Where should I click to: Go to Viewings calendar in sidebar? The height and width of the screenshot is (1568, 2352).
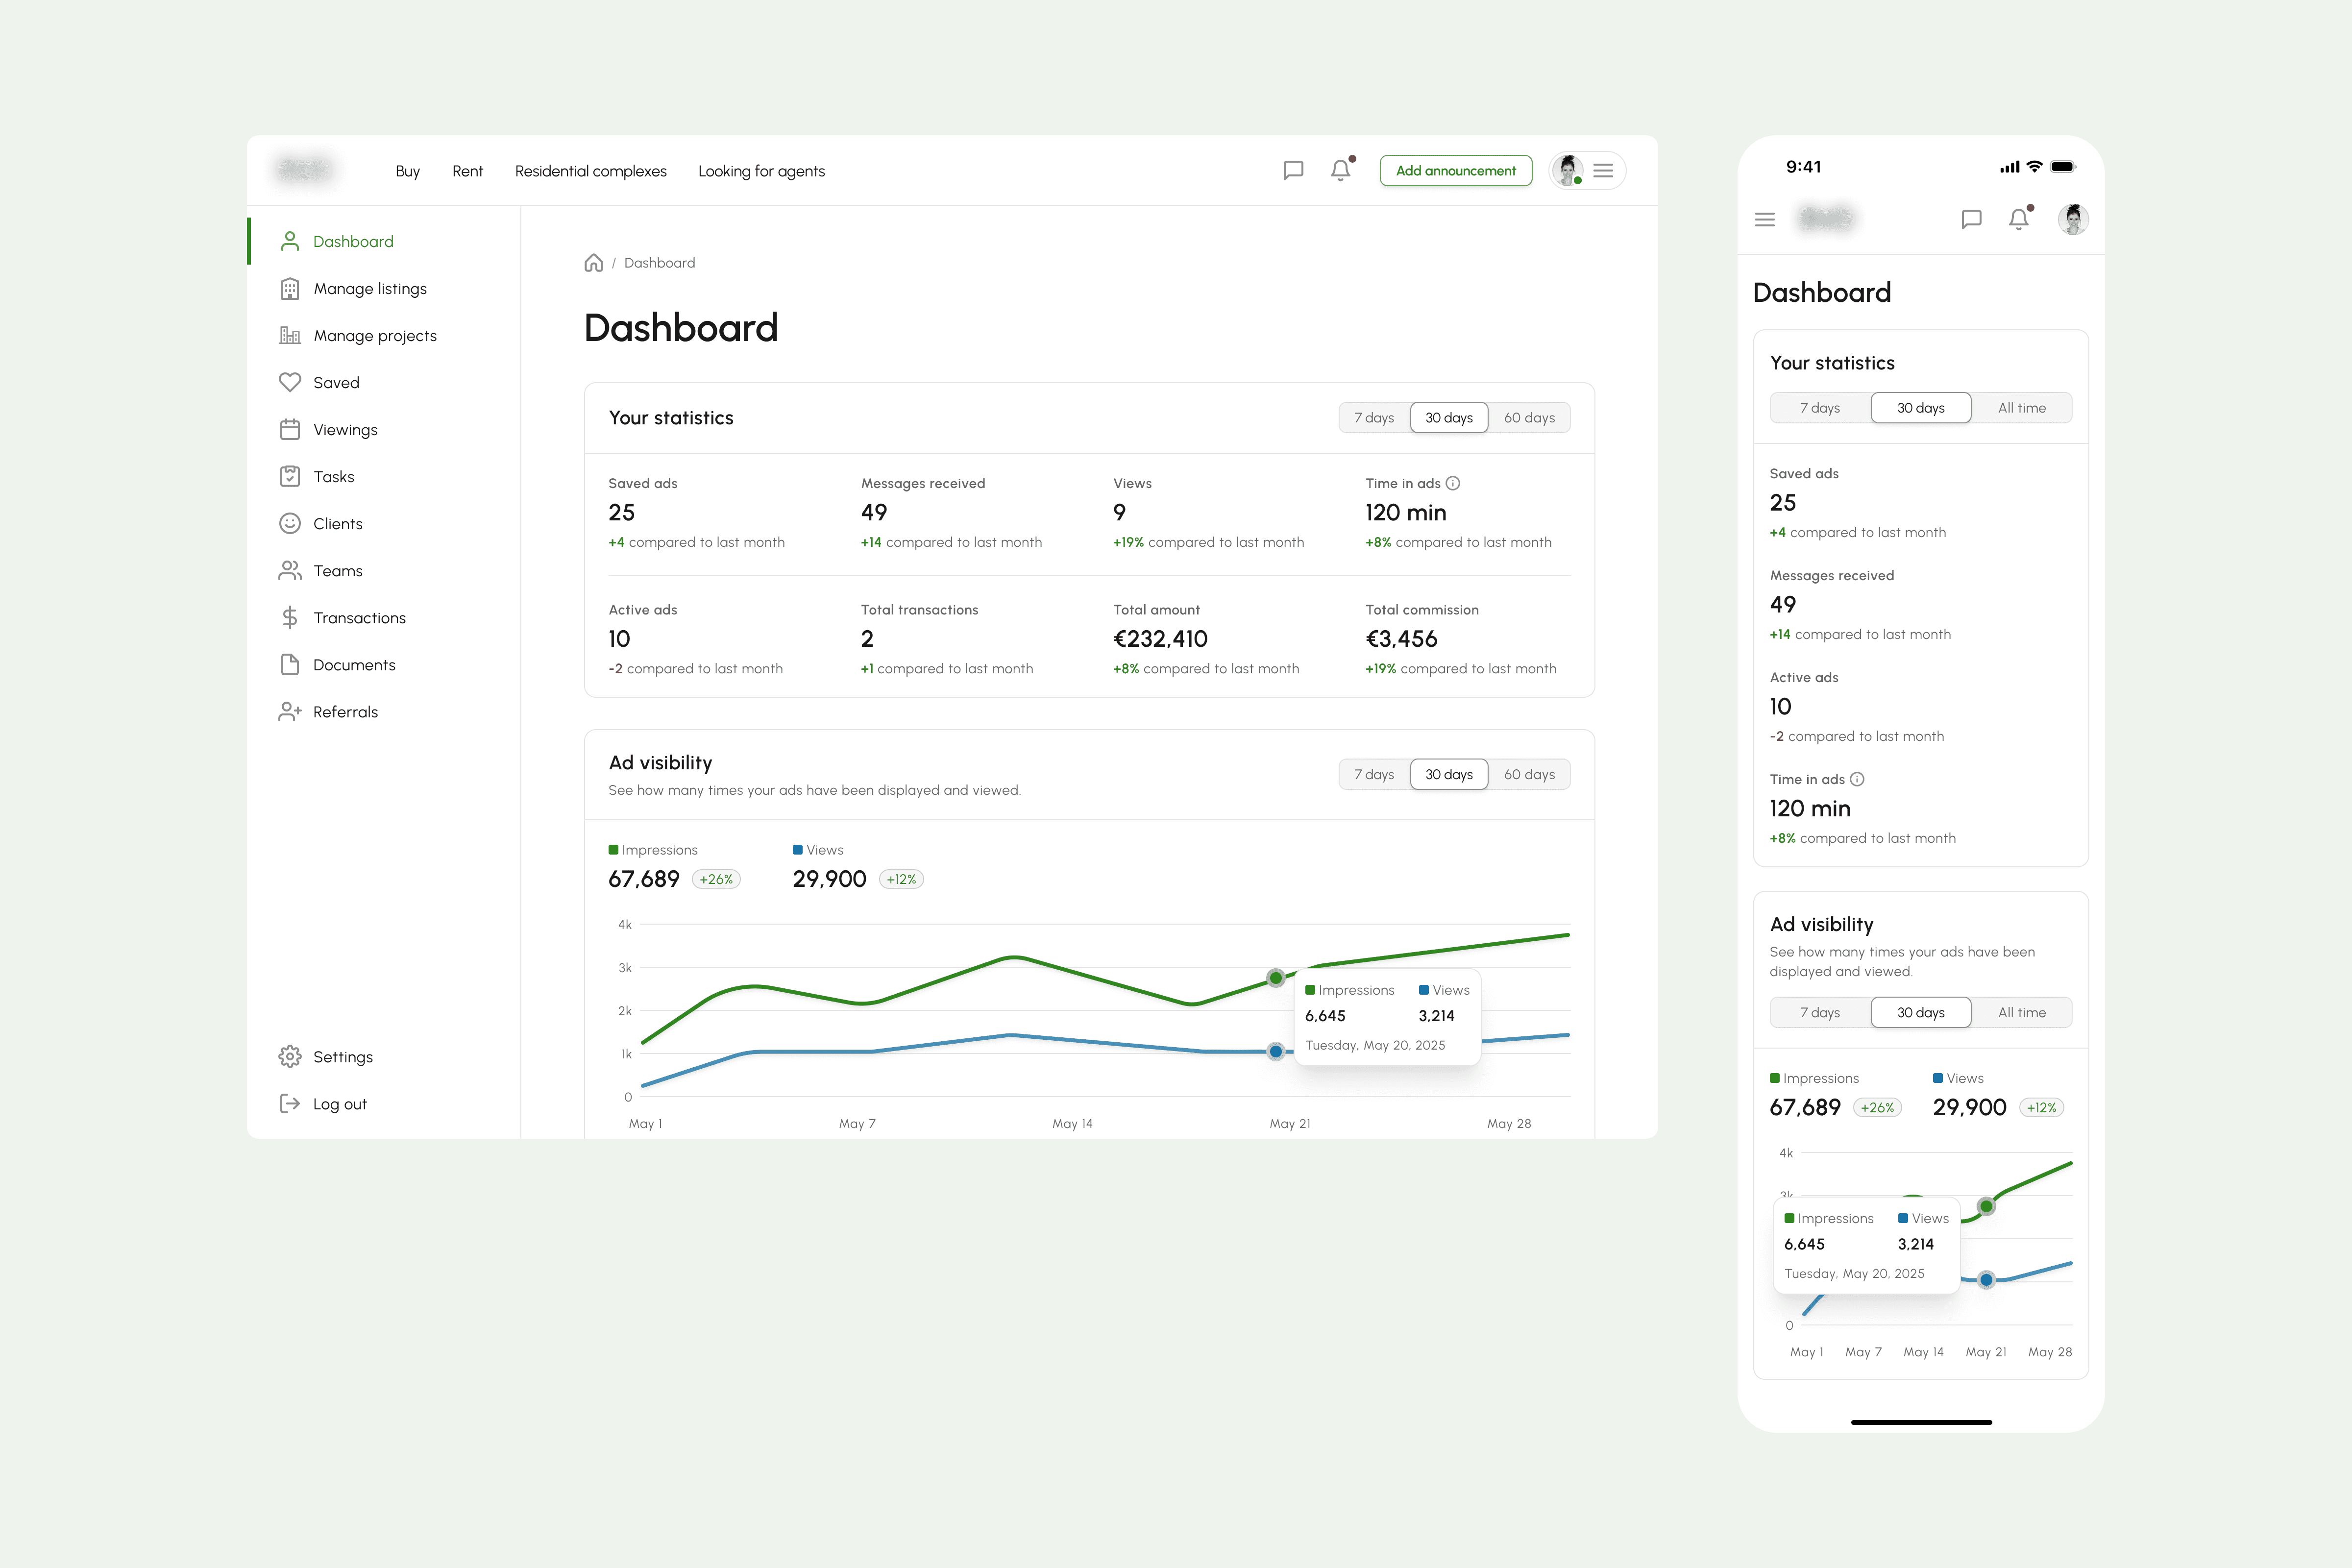pos(344,430)
